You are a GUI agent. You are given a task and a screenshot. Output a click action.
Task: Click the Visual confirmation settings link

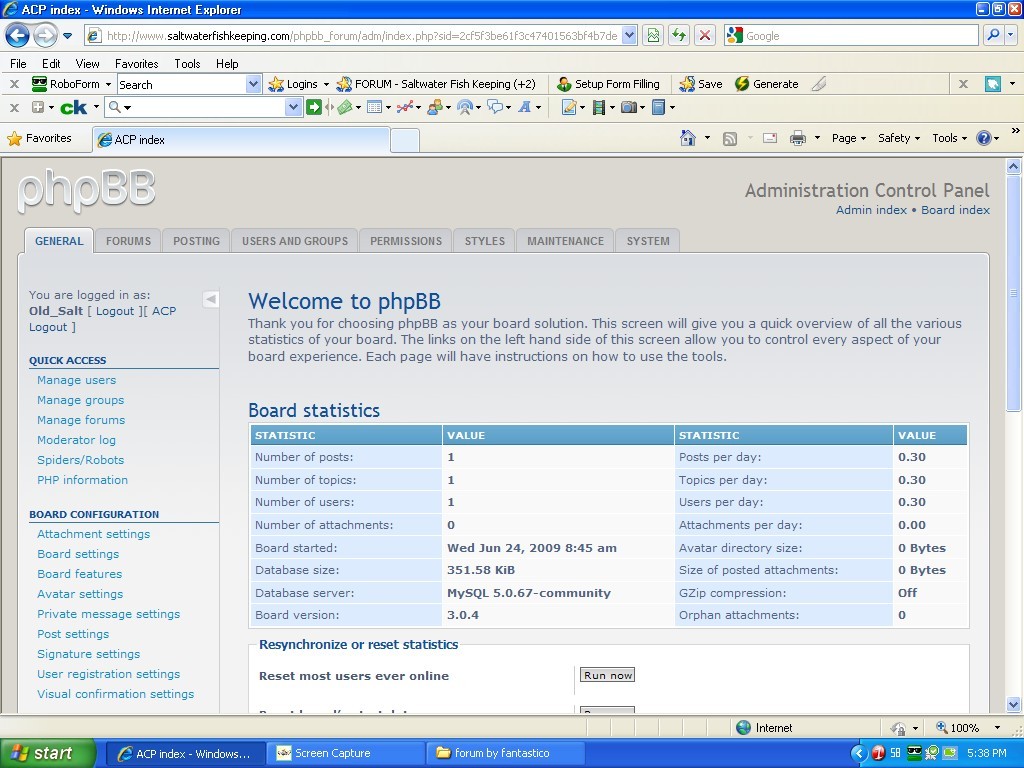coord(116,694)
